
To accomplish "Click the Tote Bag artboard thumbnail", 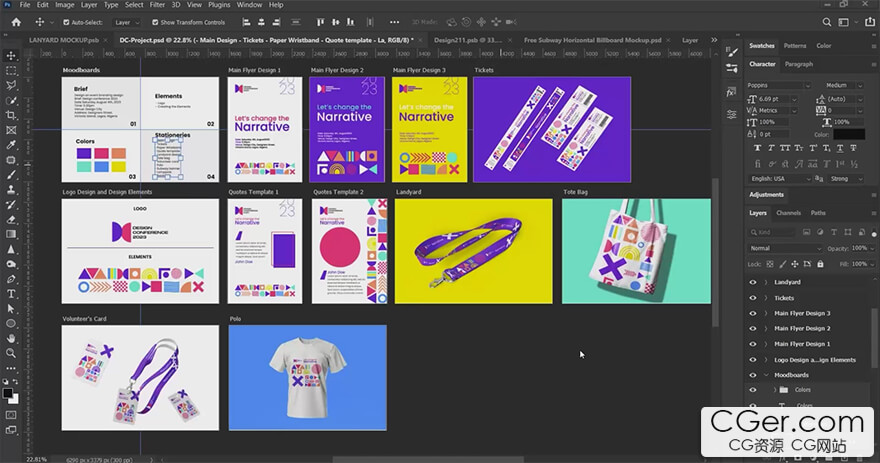I will (636, 251).
